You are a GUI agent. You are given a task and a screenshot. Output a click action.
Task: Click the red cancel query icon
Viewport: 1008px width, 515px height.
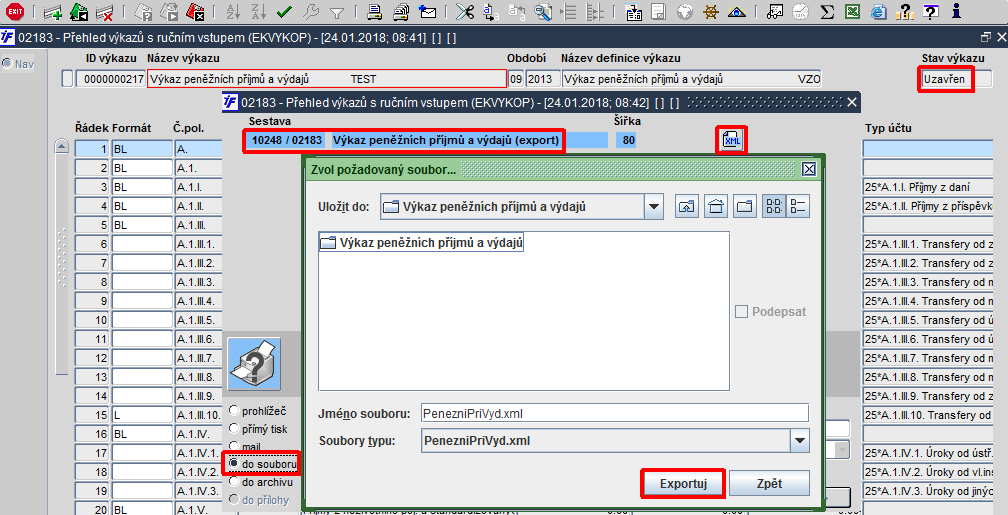[195, 12]
